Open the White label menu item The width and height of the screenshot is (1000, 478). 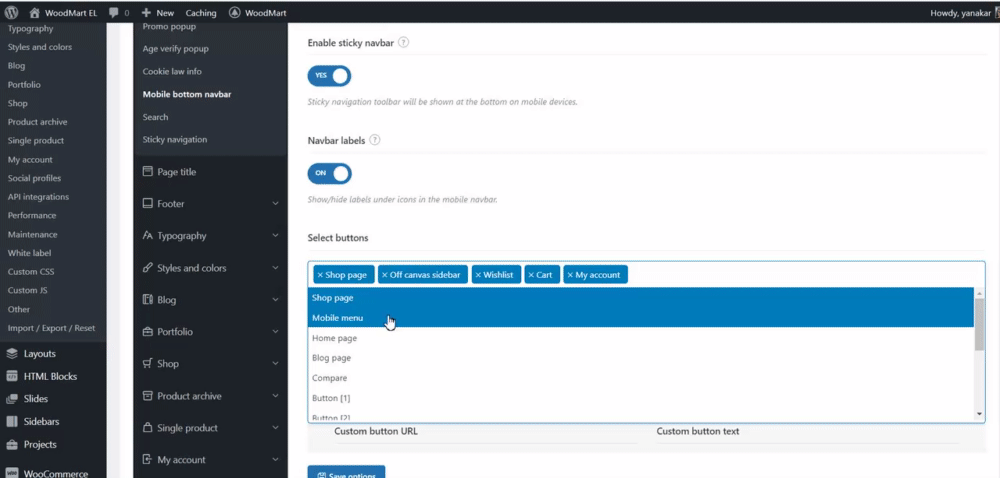click(x=29, y=253)
